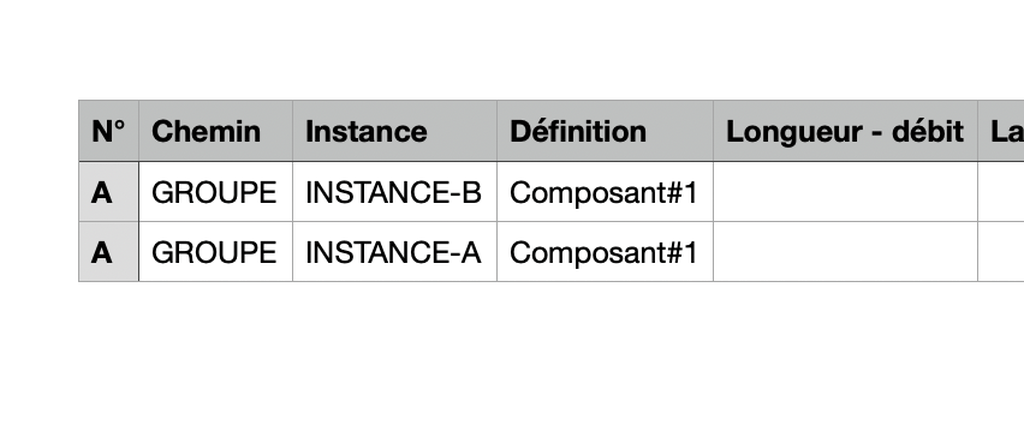Viewport: 1024px width, 437px height.
Task: Select the INSTANCE-B cell
Action: (394, 191)
